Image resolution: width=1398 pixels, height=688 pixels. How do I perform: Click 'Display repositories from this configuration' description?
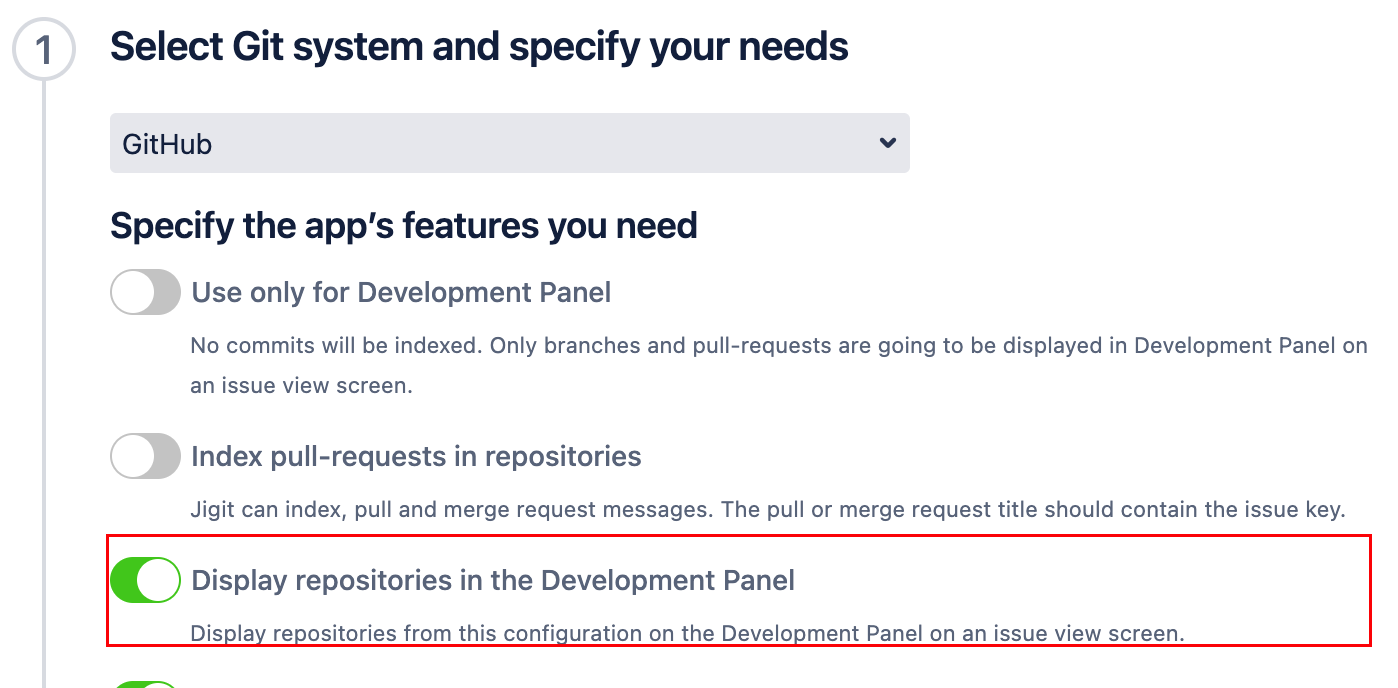(x=687, y=633)
